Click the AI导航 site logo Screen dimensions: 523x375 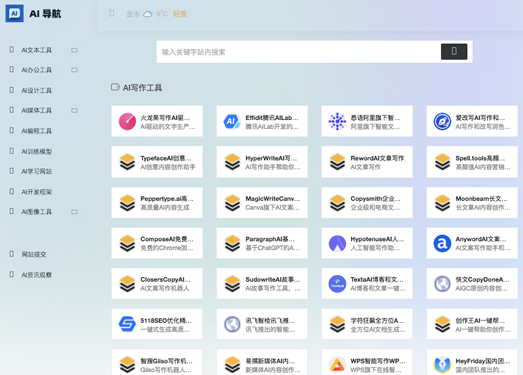tap(14, 14)
